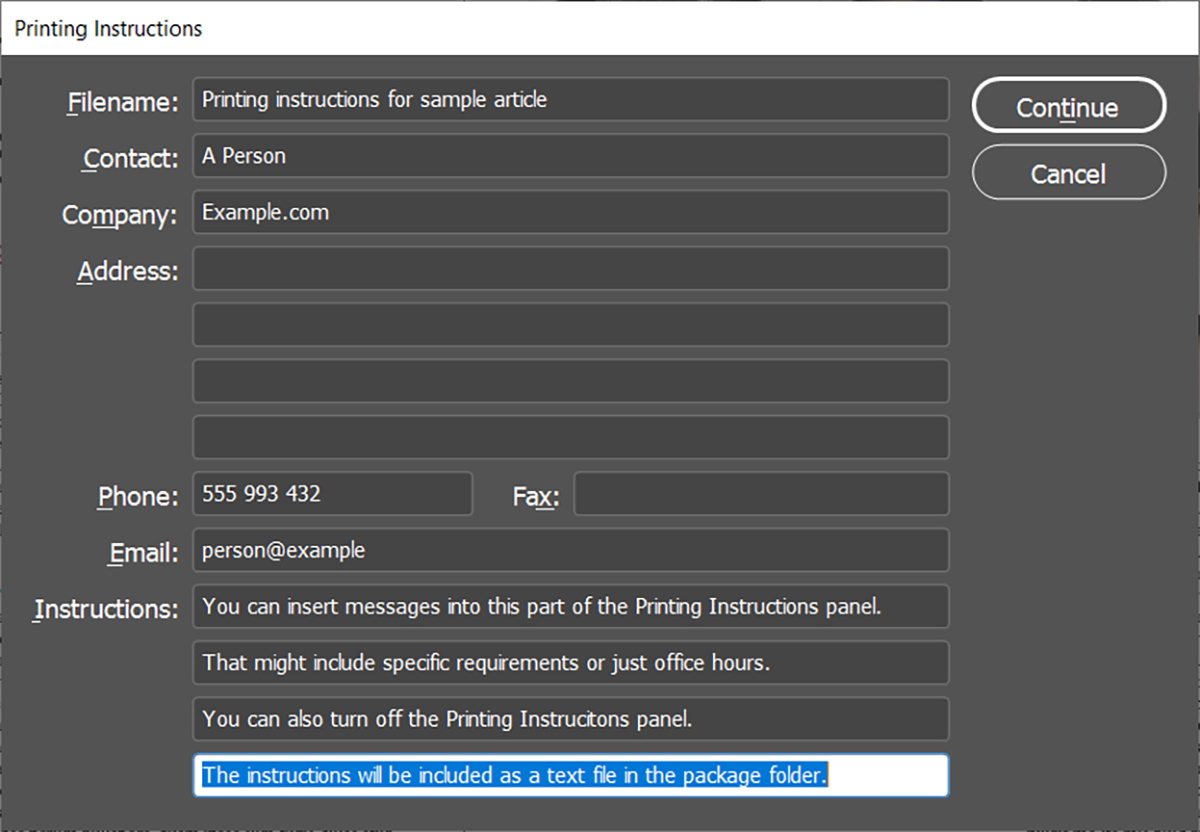1200x832 pixels.
Task: Click the Company label
Action: point(120,215)
